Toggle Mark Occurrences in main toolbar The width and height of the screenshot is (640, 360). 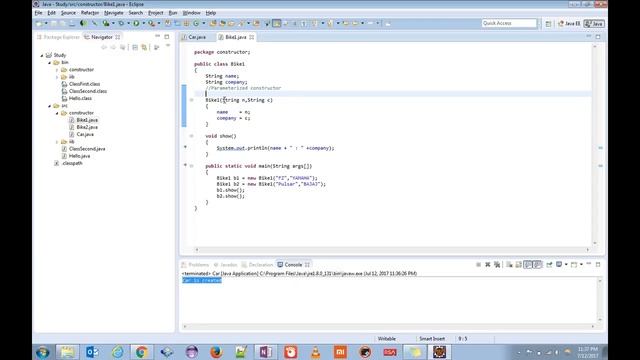277,24
